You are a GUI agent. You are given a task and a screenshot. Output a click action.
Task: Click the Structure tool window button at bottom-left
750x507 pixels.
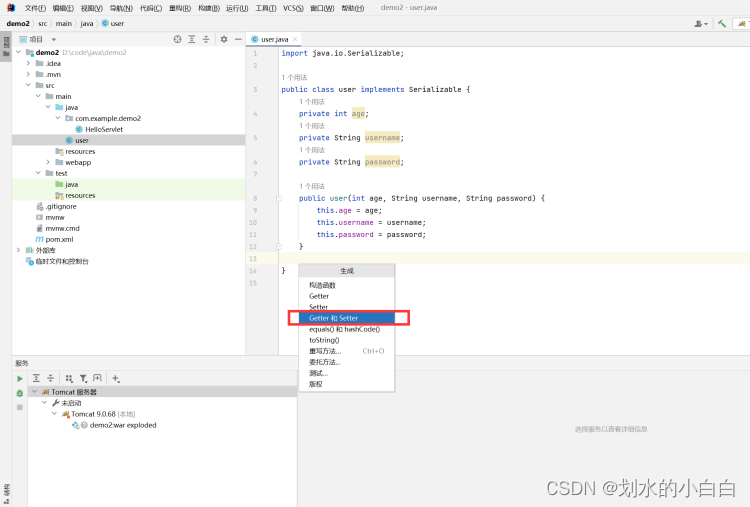point(6,494)
